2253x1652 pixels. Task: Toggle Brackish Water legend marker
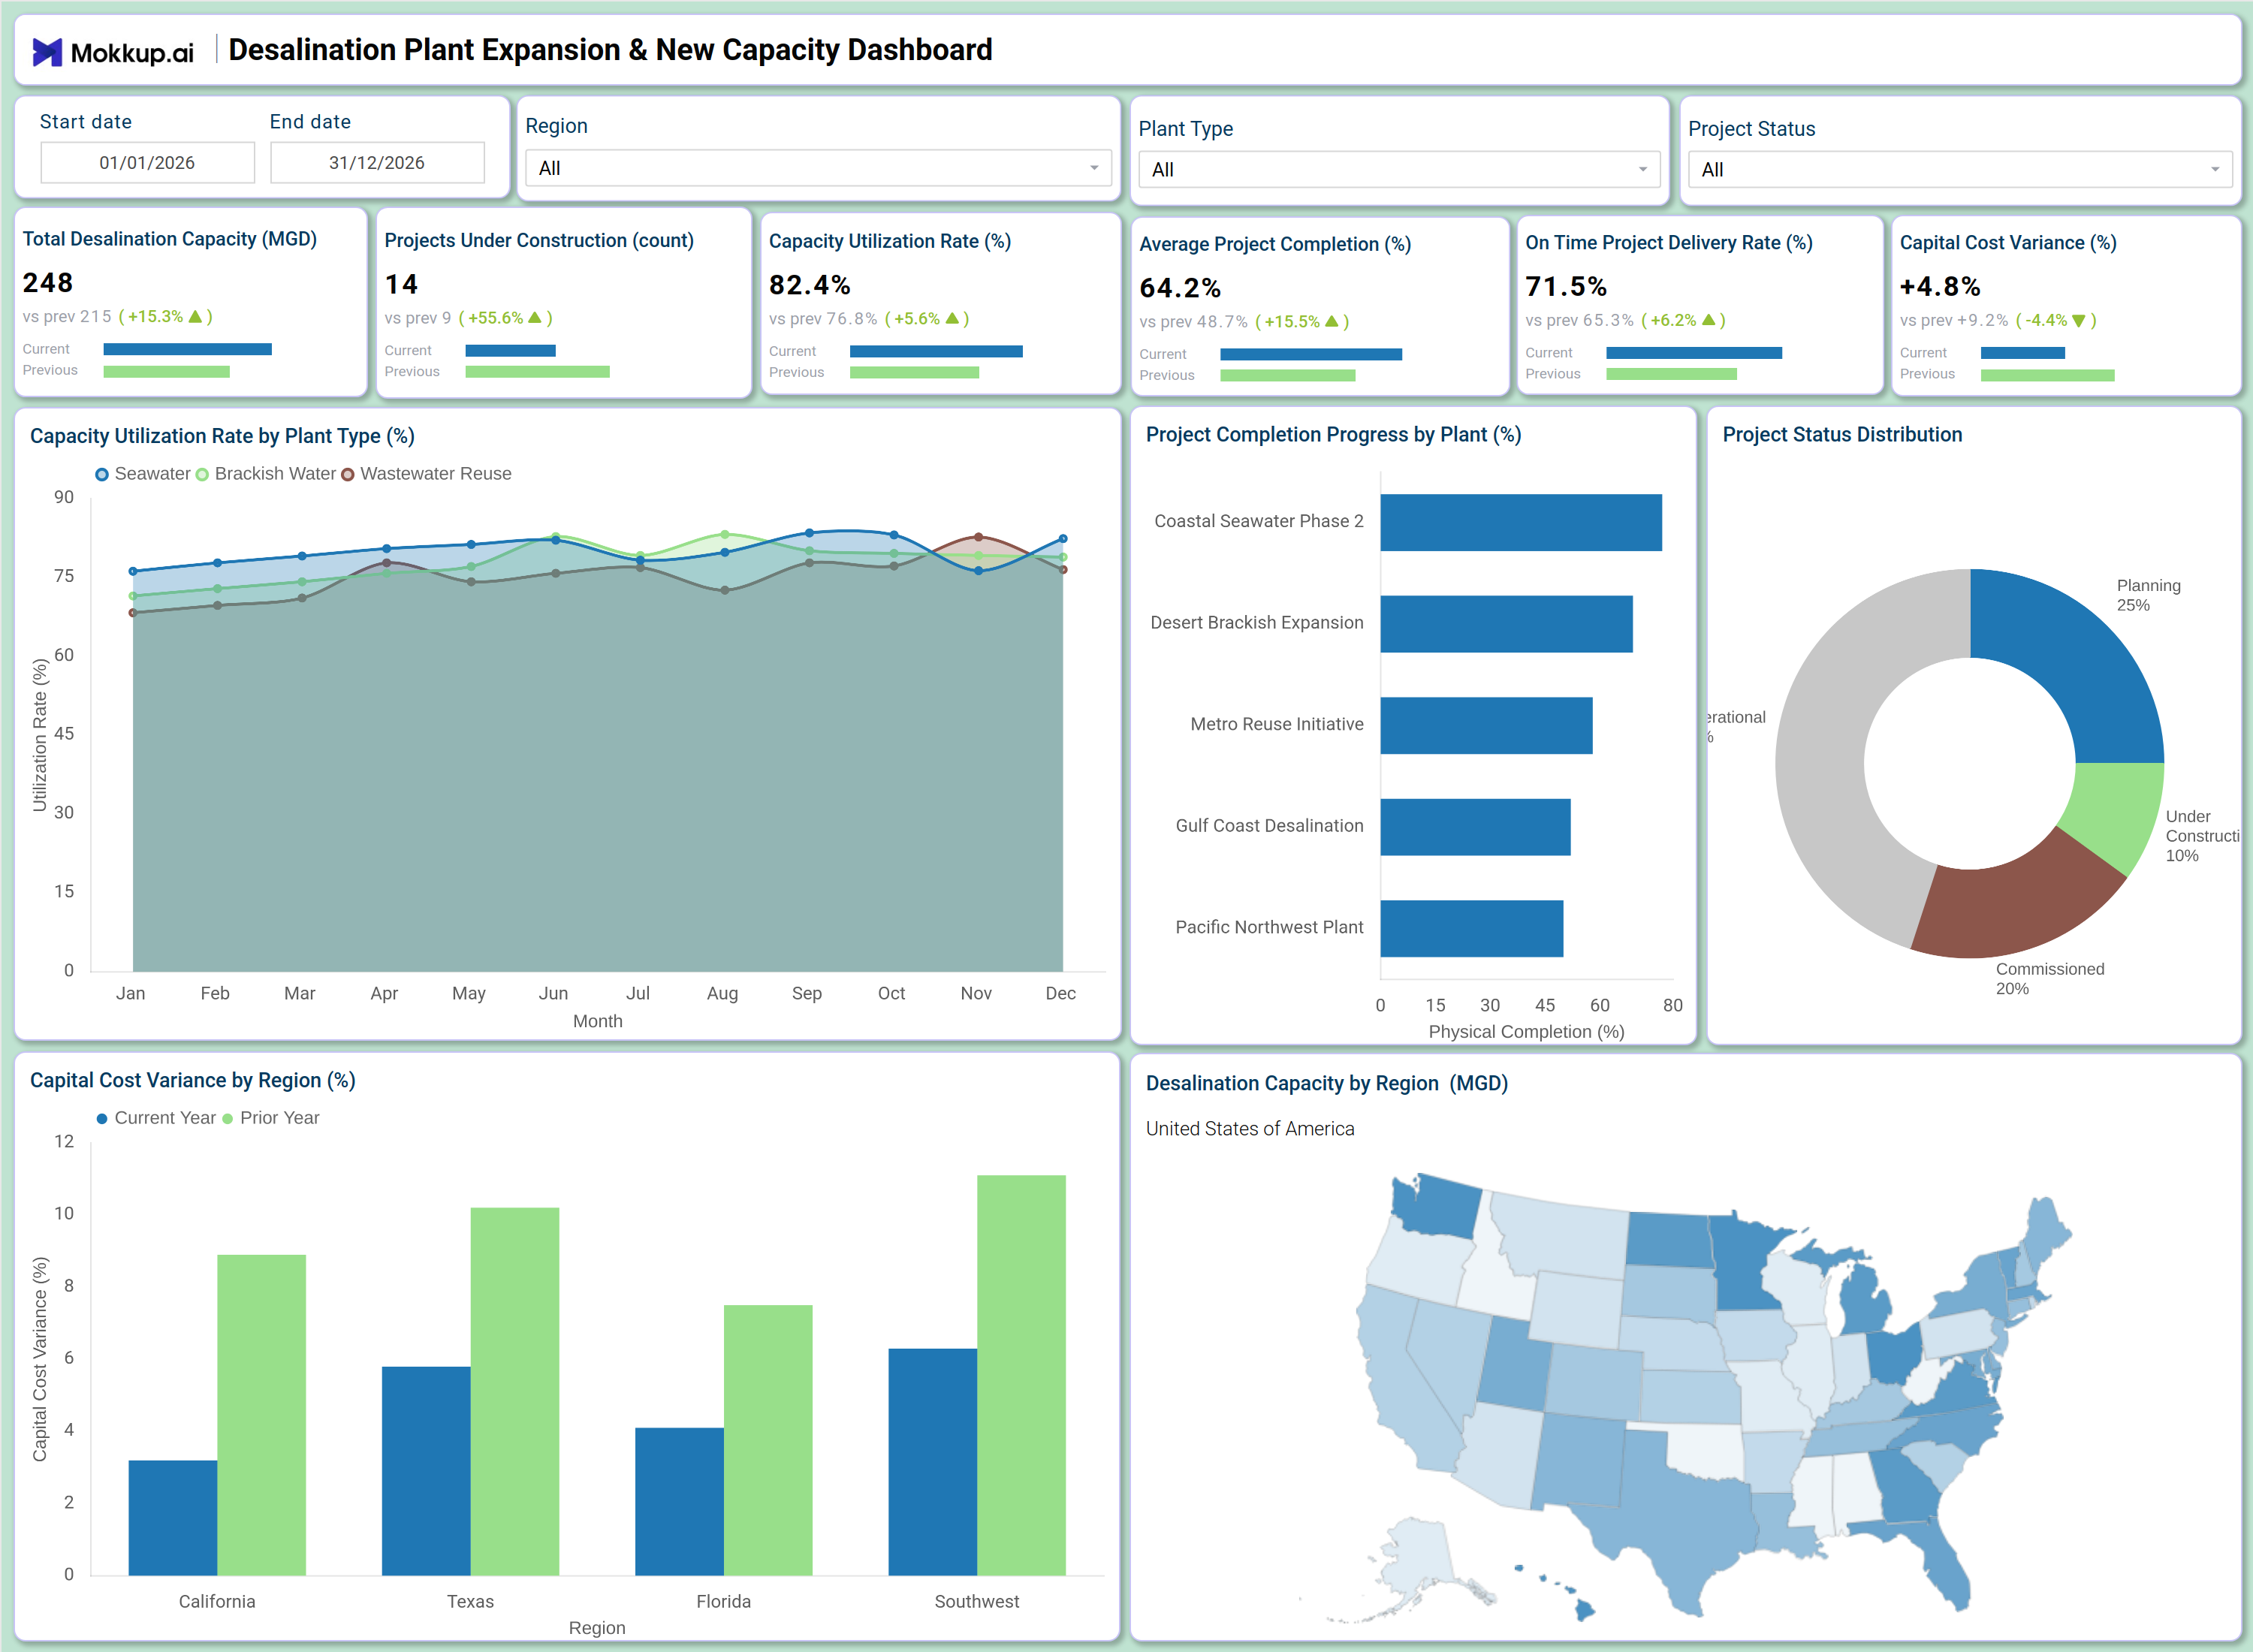pyautogui.click(x=202, y=474)
